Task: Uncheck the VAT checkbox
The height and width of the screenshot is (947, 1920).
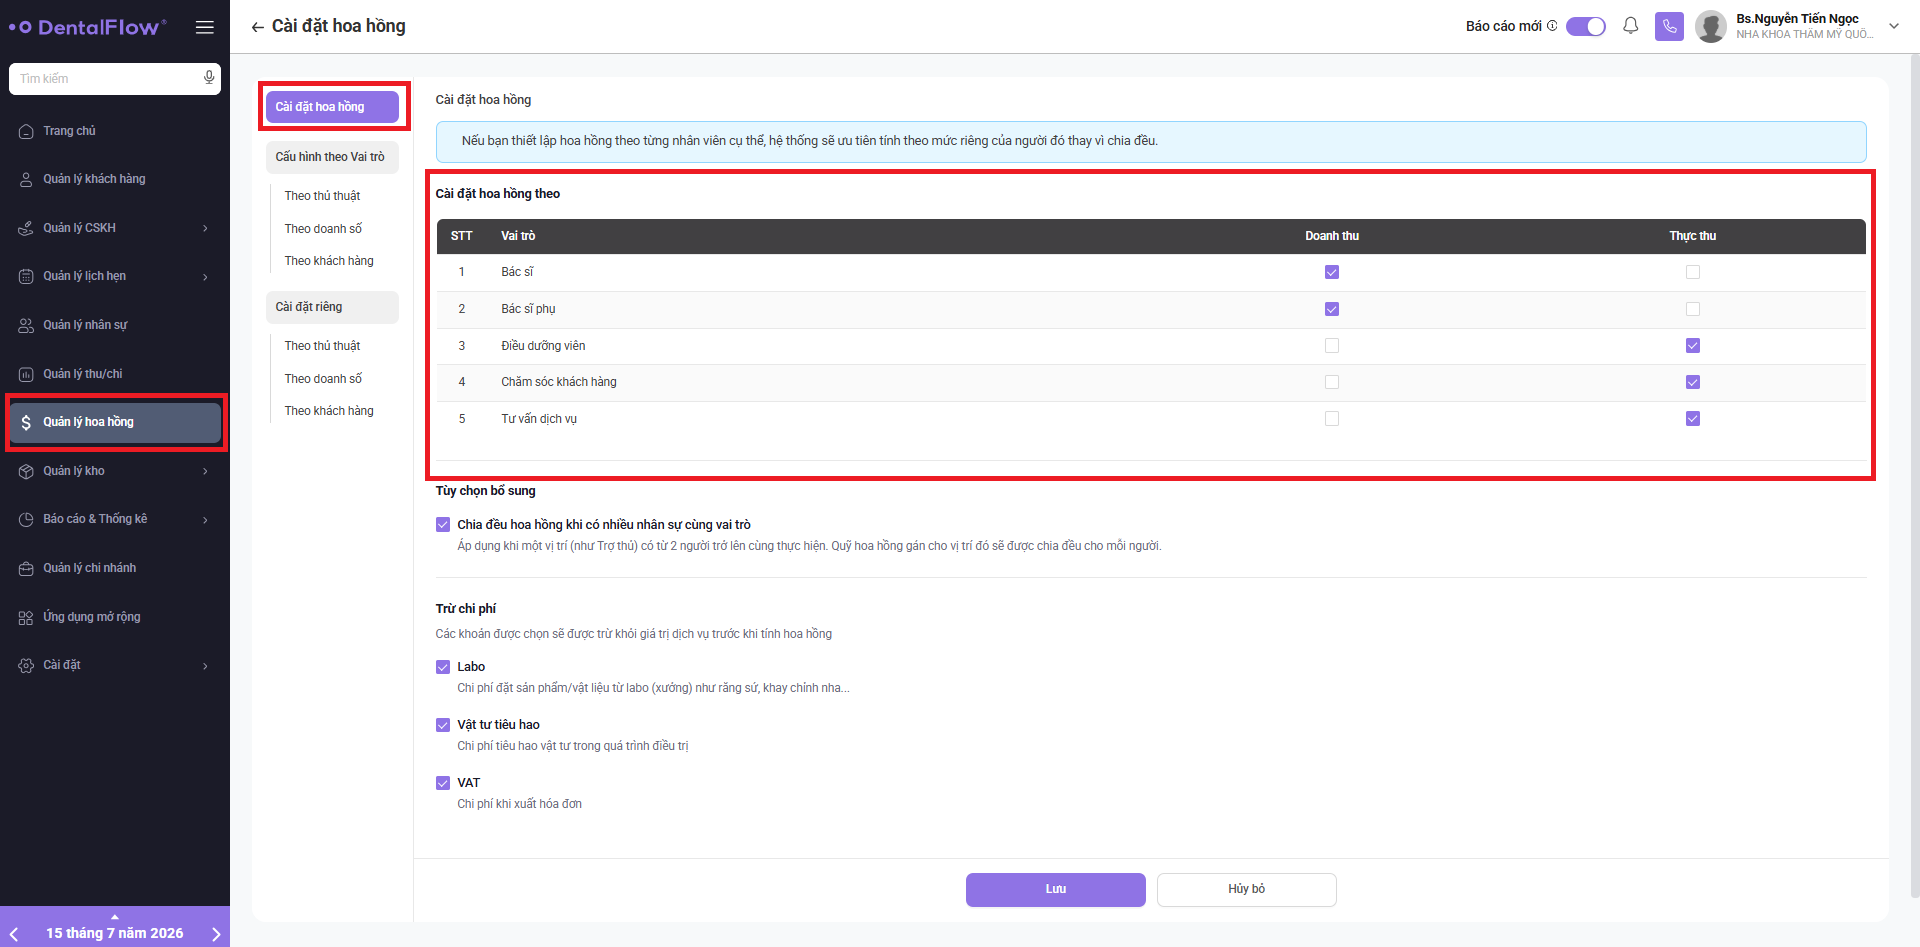Action: 443,783
